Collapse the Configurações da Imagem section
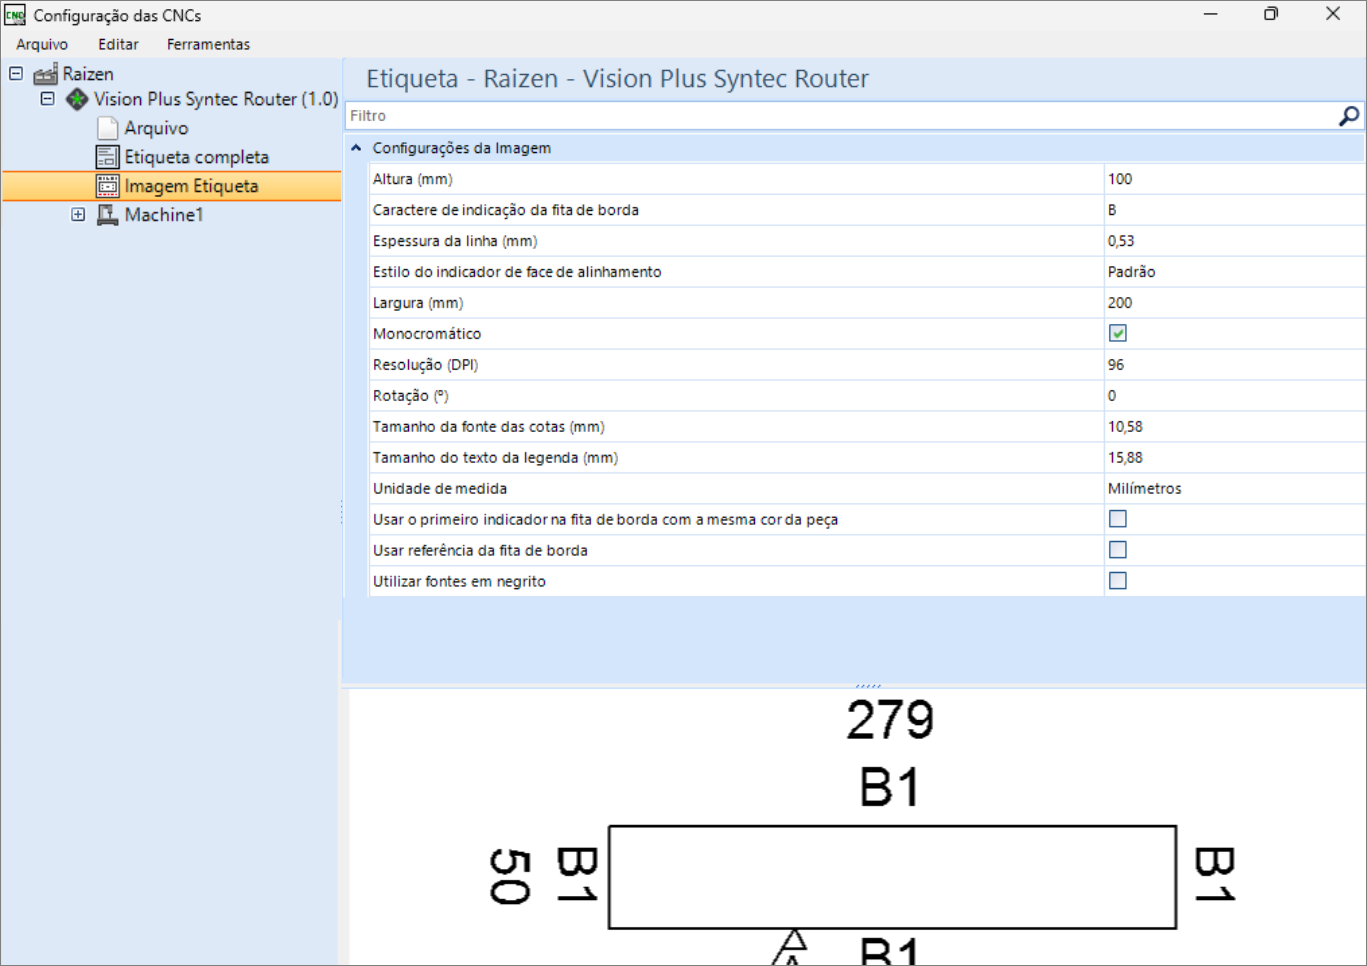1367x966 pixels. pos(356,148)
